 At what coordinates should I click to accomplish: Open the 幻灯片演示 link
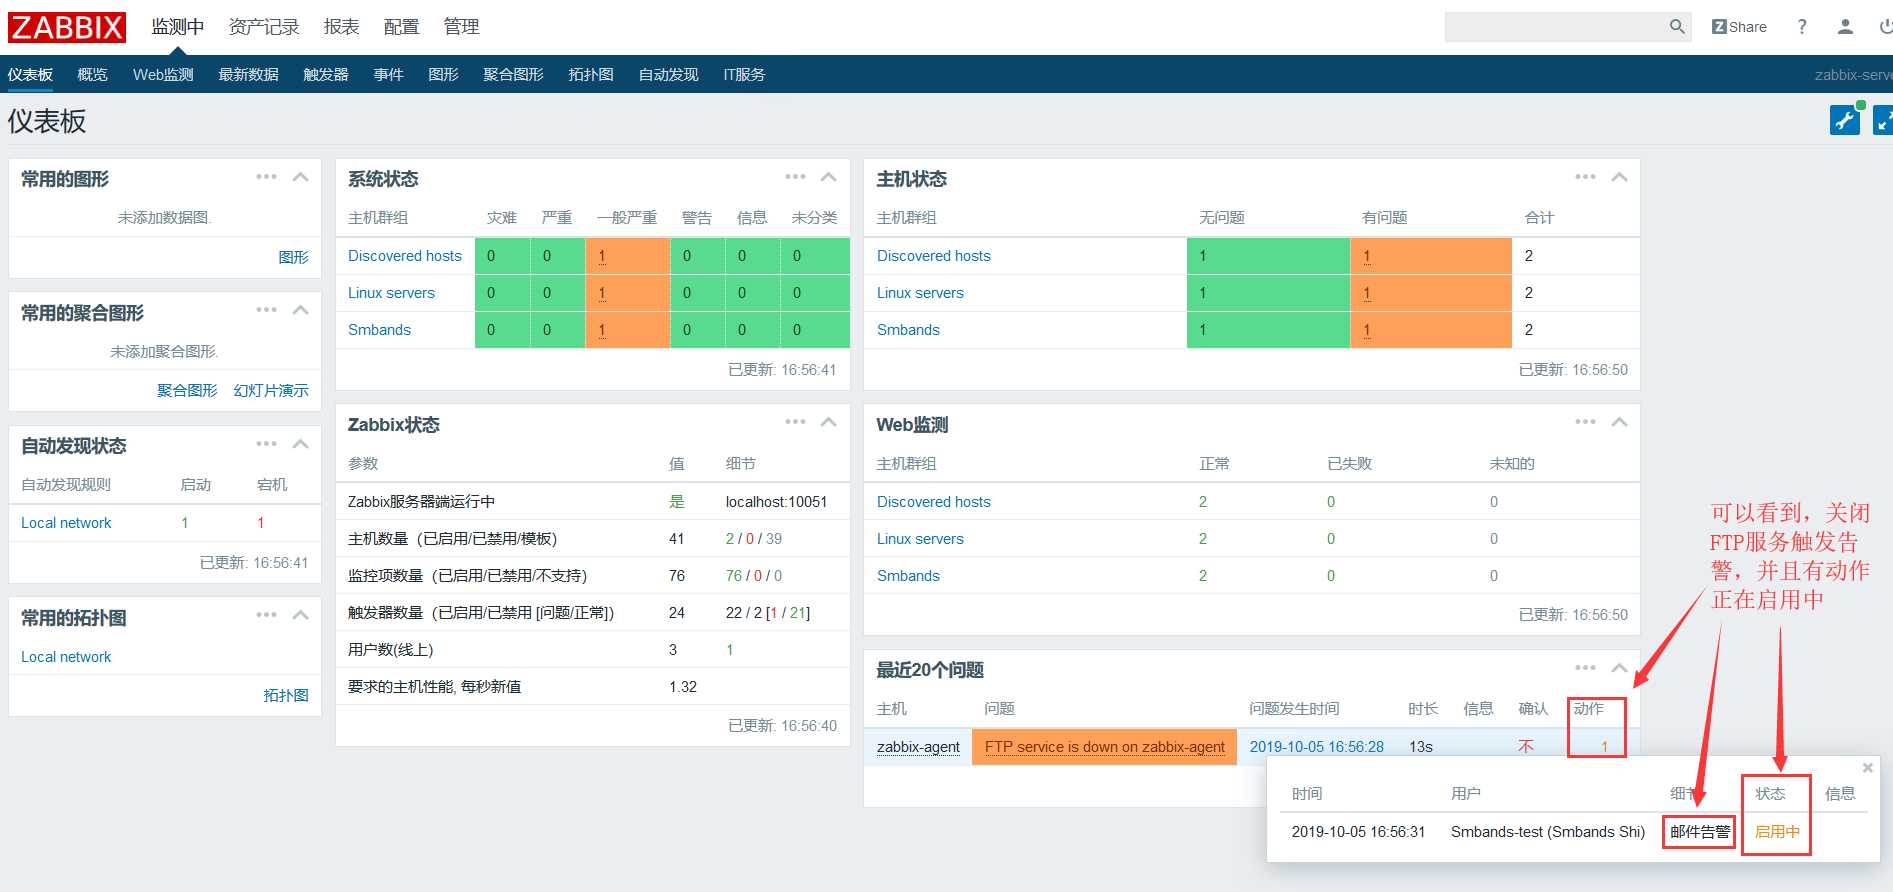pyautogui.click(x=271, y=390)
